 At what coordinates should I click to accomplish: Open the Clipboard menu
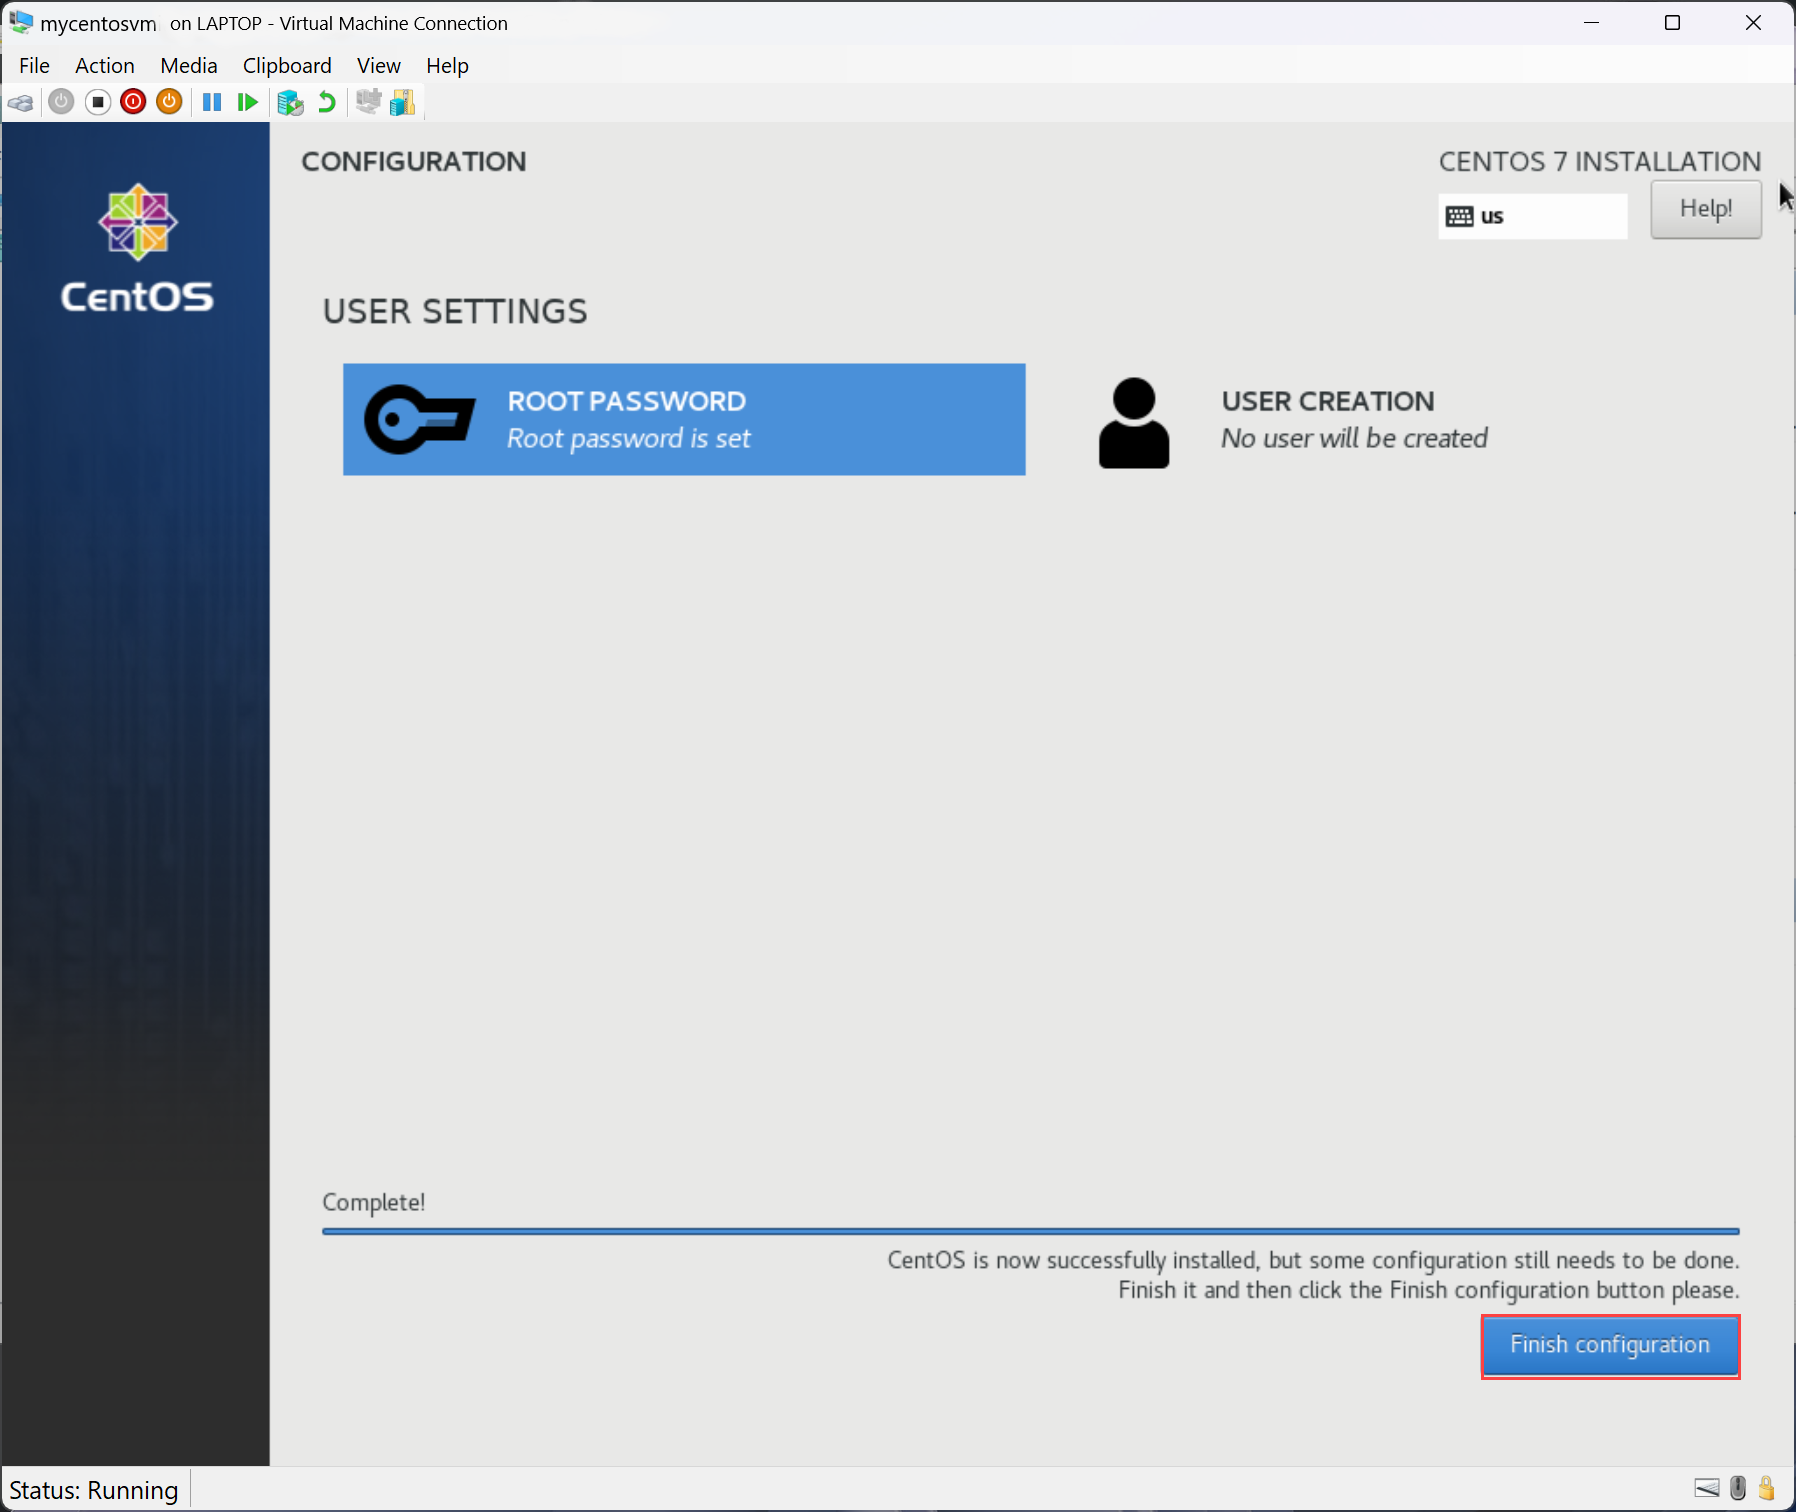click(287, 65)
